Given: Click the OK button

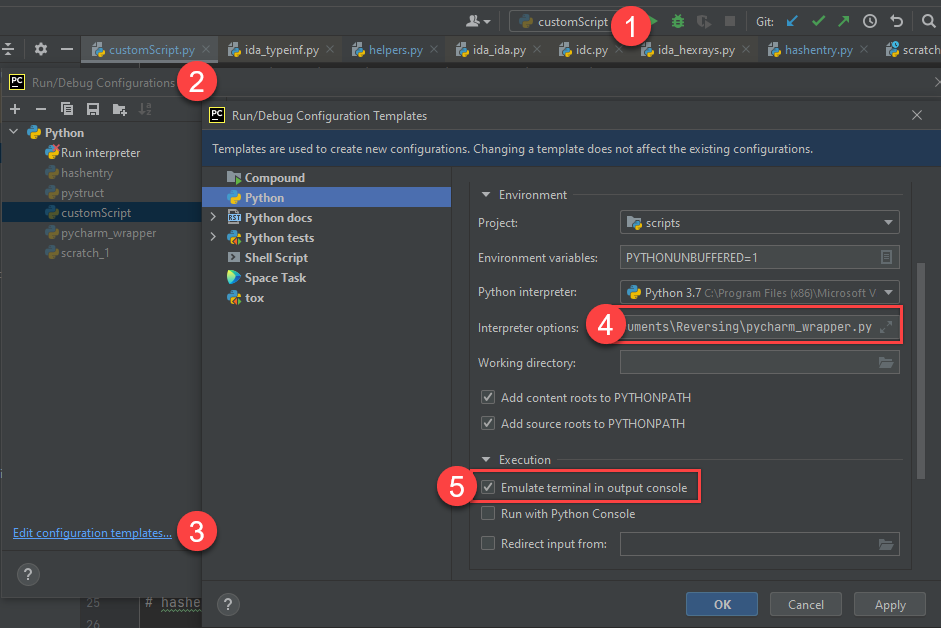Looking at the screenshot, I should (722, 605).
